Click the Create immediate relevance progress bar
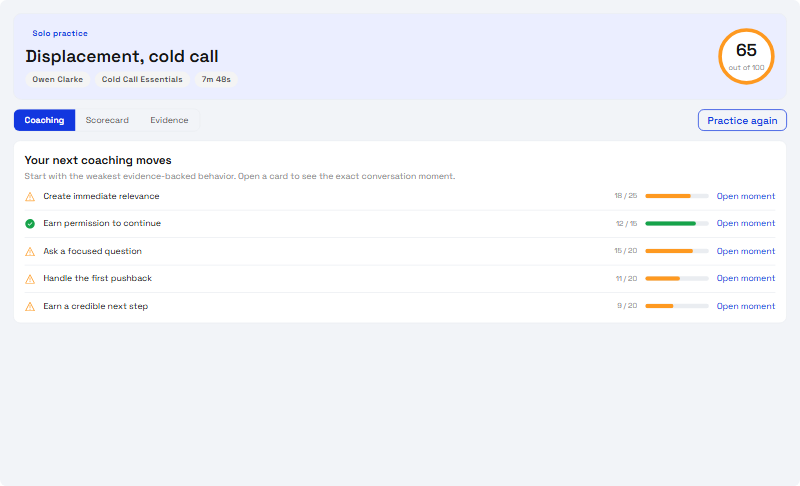The height and width of the screenshot is (486, 800). [x=677, y=196]
